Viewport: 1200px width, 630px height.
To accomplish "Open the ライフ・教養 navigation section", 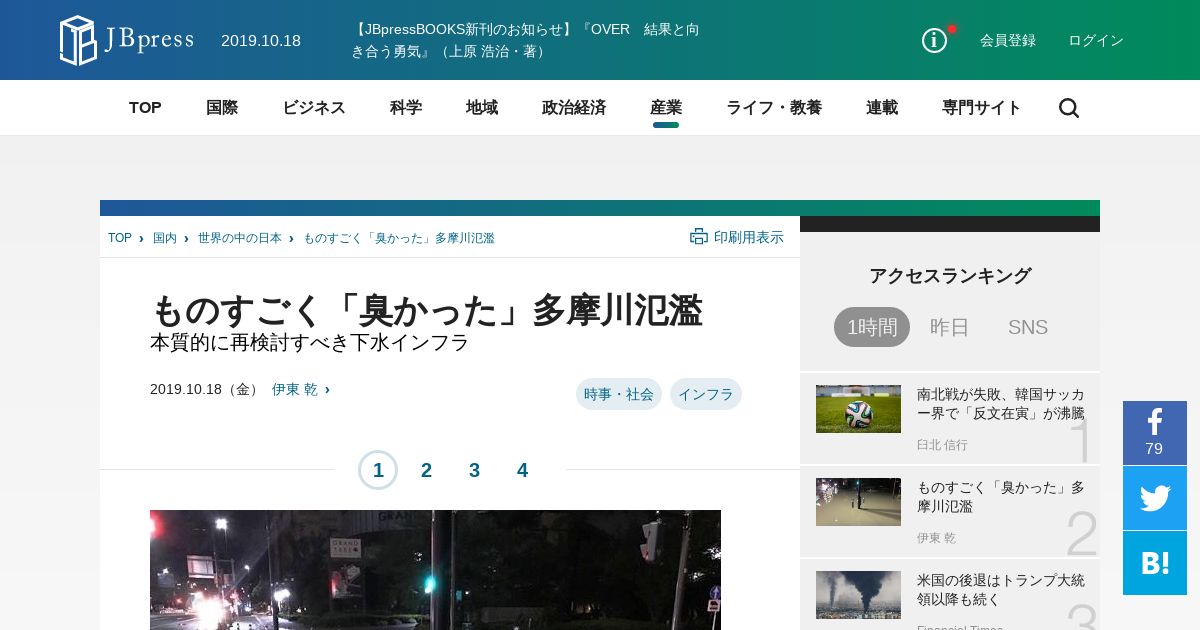I will click(x=774, y=108).
